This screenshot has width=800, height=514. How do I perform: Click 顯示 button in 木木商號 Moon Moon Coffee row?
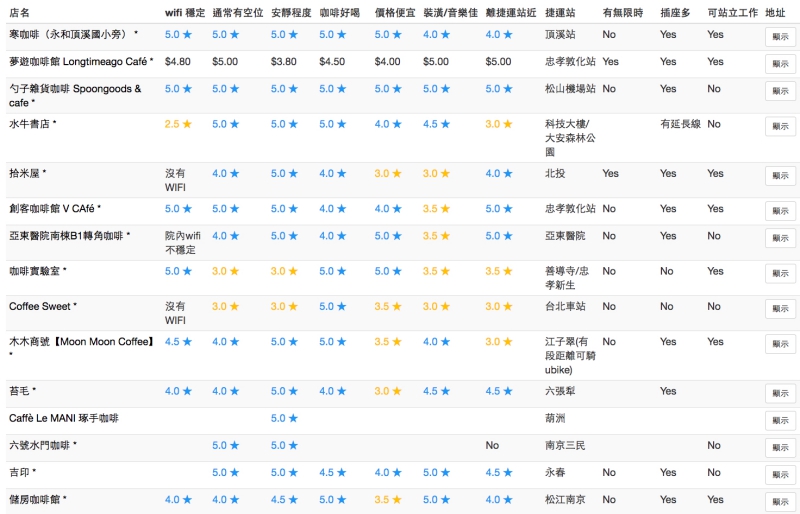(x=780, y=344)
